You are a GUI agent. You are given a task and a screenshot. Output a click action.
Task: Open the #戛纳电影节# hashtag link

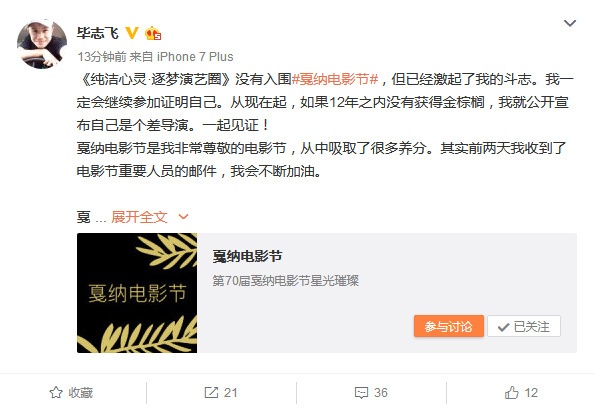point(335,79)
